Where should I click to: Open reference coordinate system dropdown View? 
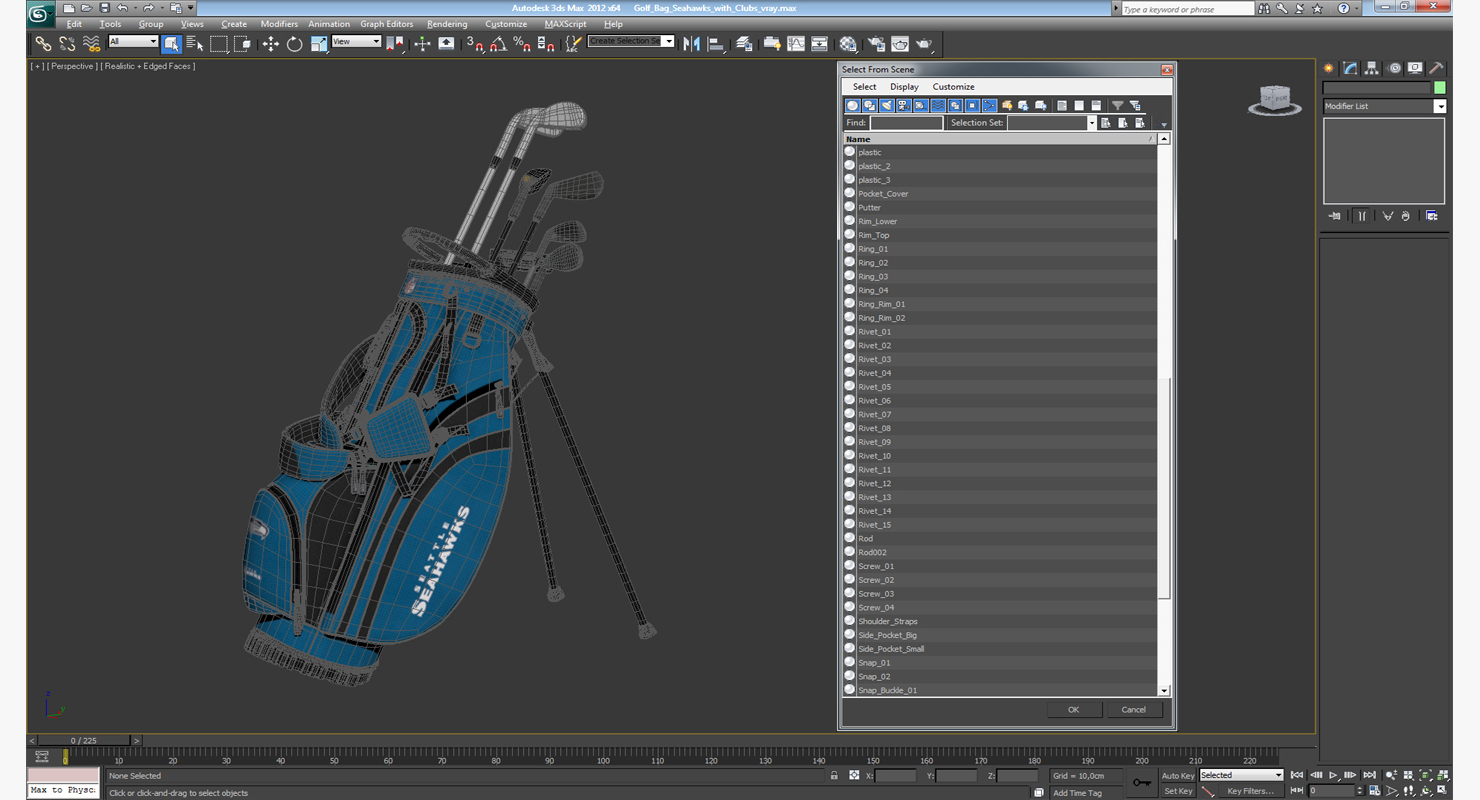356,41
